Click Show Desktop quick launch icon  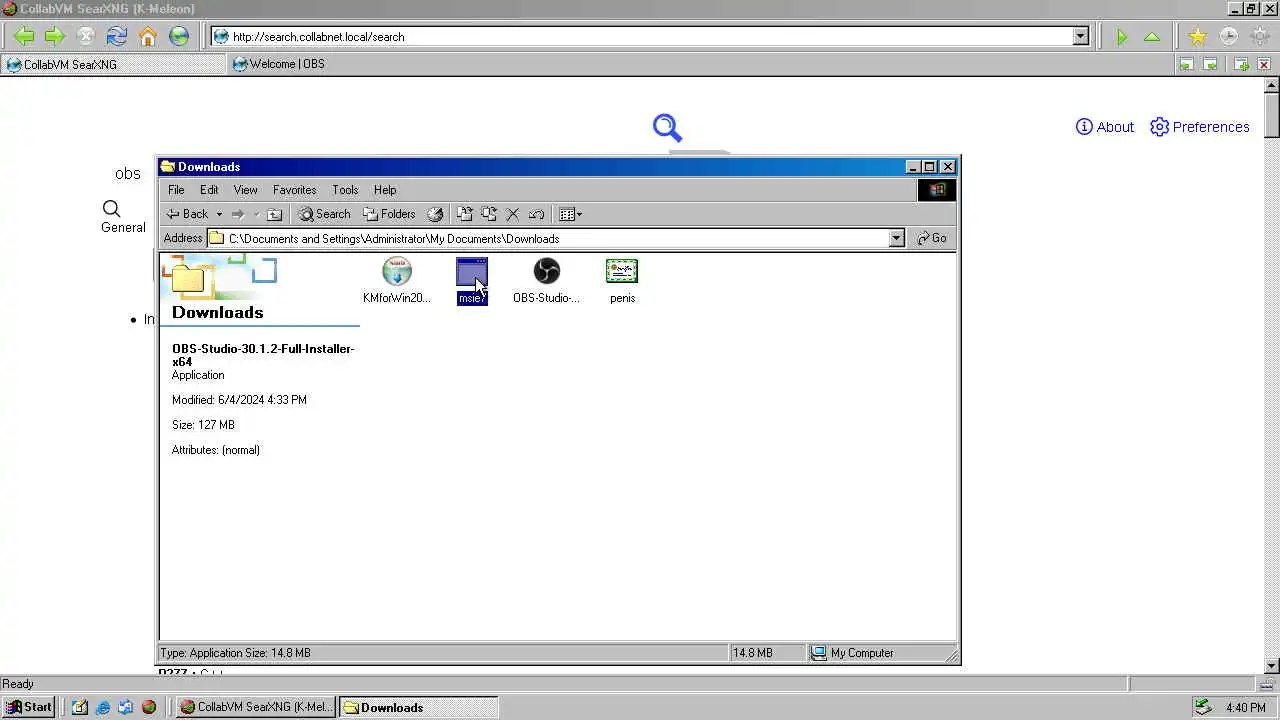[80, 707]
